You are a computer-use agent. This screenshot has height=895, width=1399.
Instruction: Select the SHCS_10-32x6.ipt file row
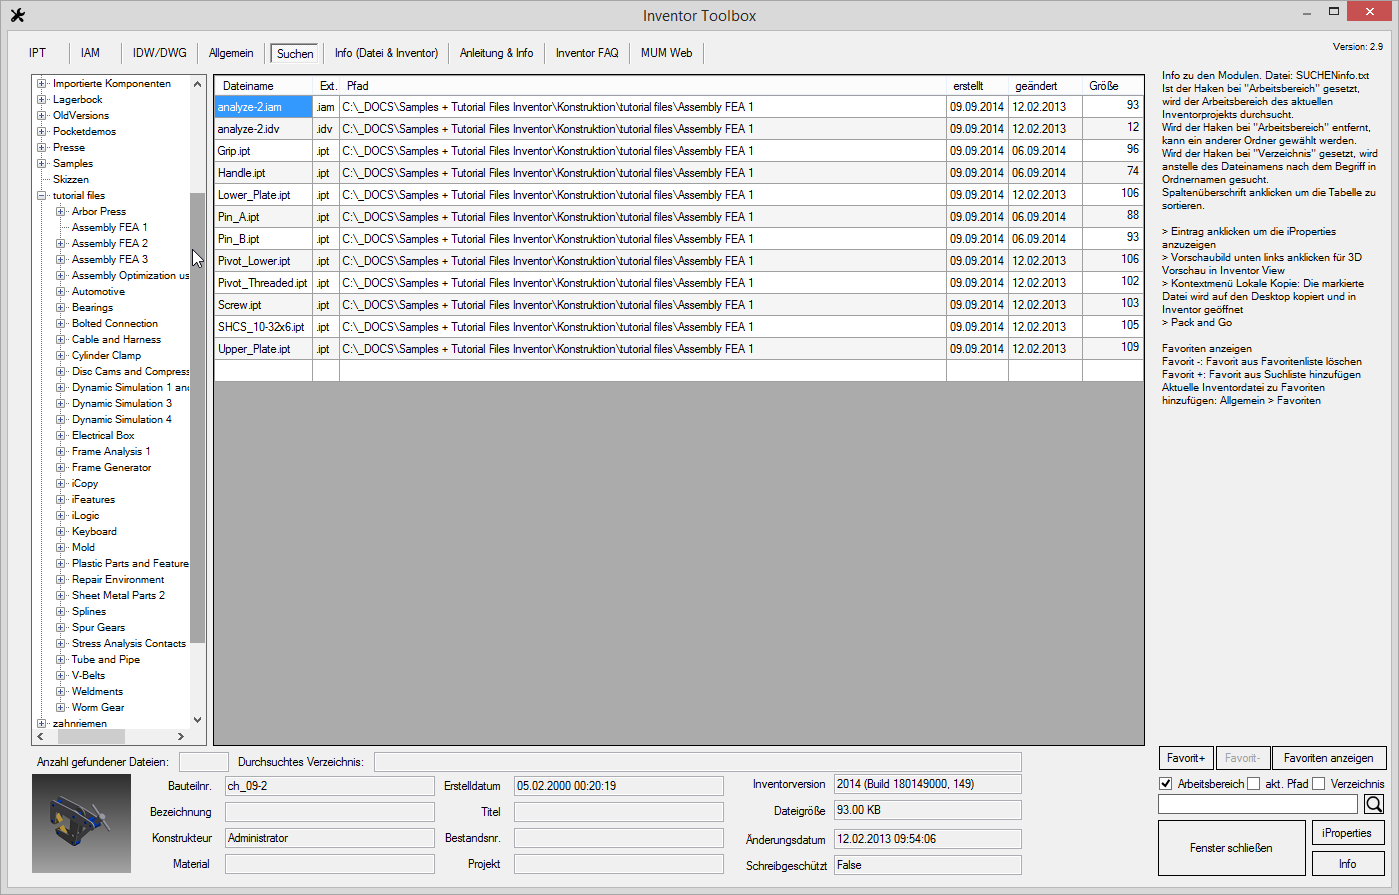pos(679,327)
